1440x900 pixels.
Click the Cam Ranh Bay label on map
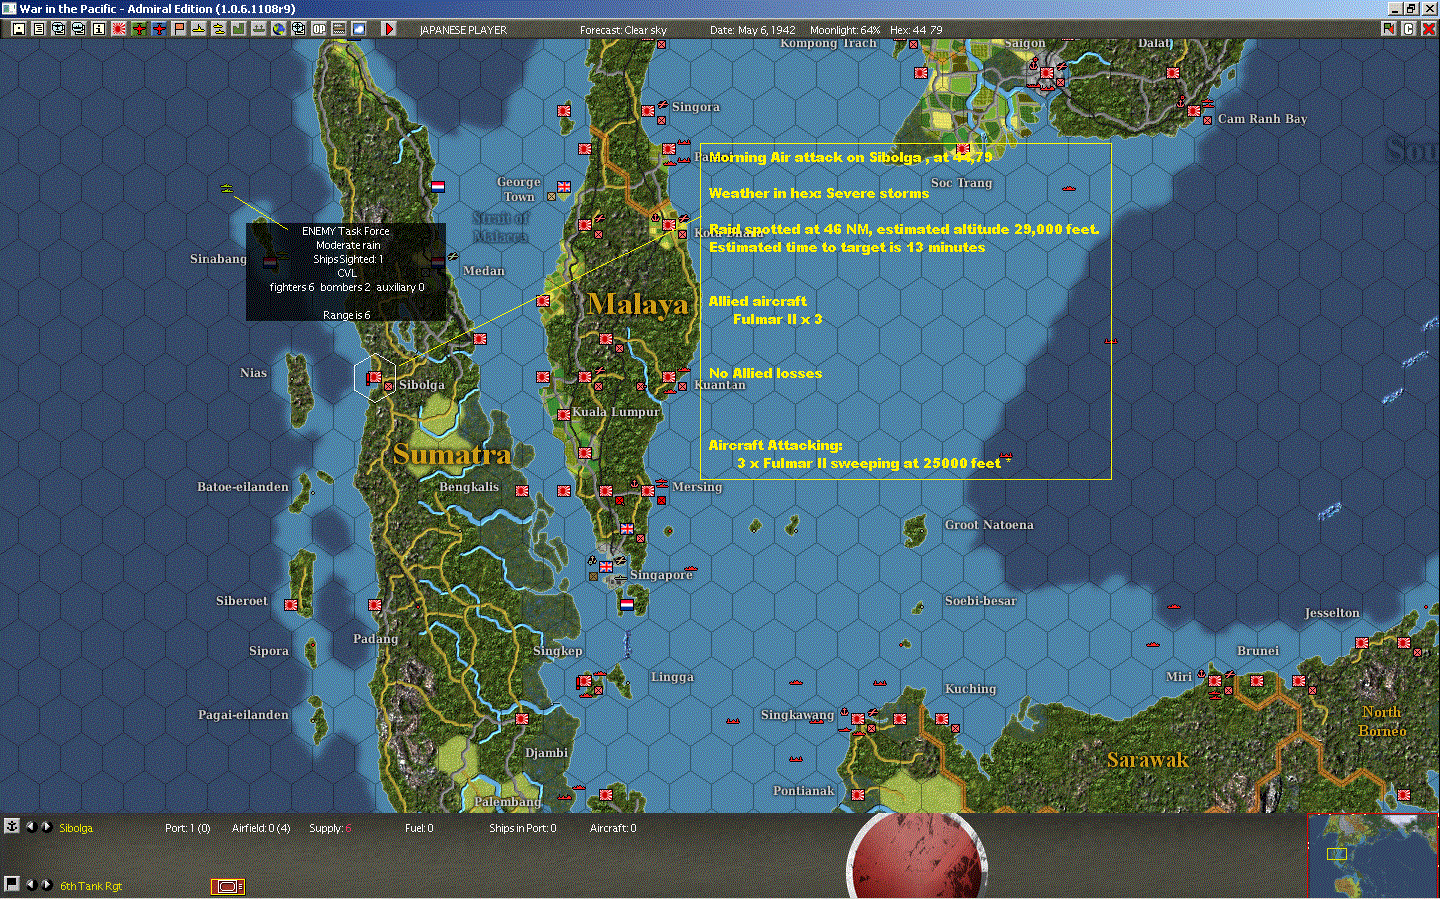[1262, 118]
